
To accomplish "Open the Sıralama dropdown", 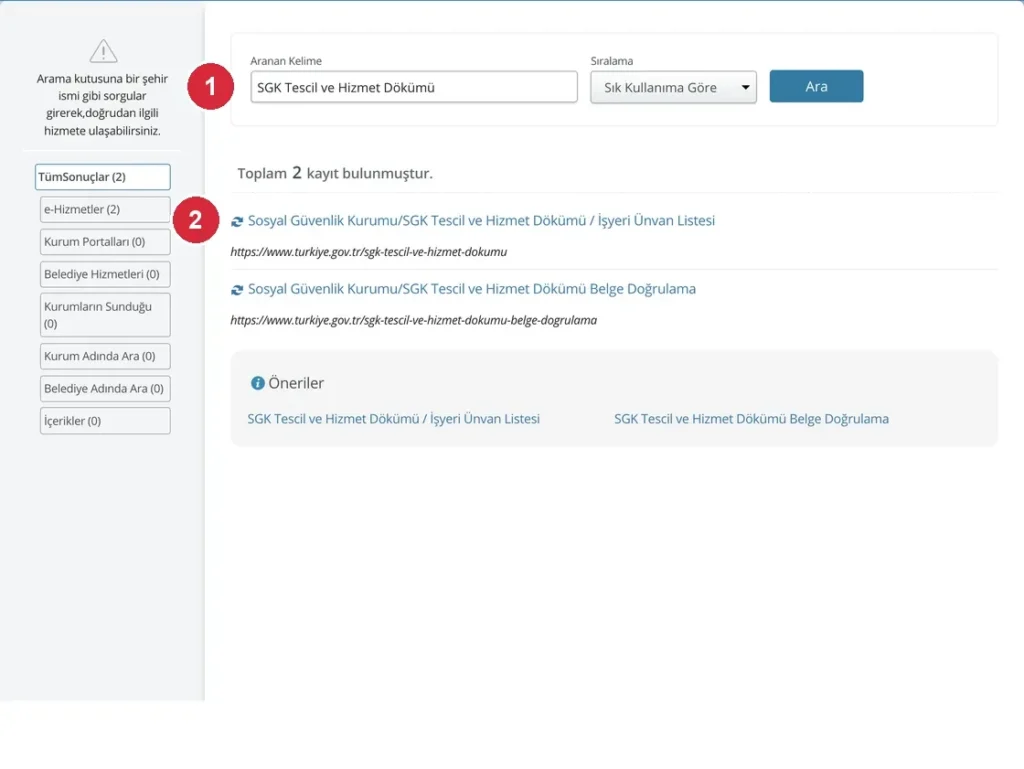I will [x=673, y=87].
